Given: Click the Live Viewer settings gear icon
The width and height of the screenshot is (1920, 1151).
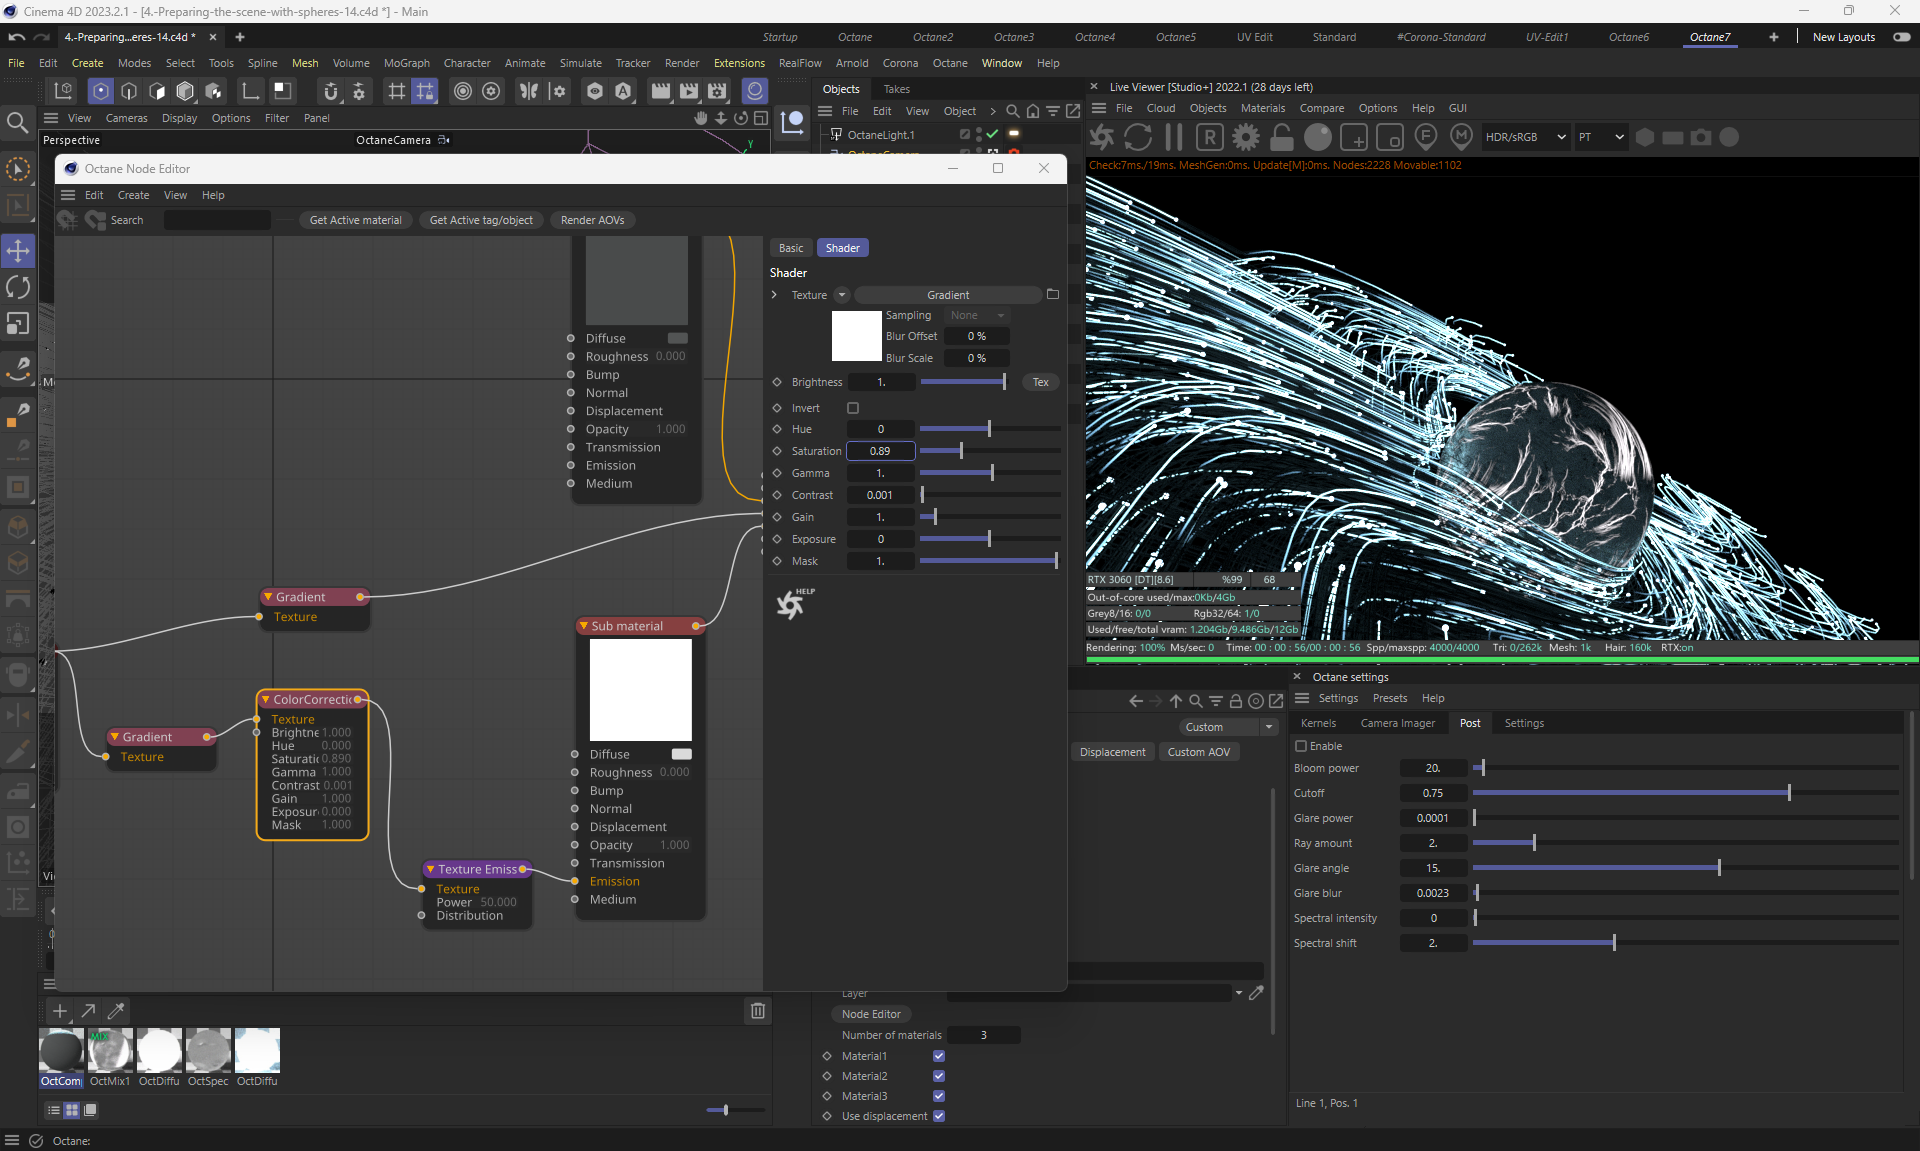Looking at the screenshot, I should tap(1245, 137).
